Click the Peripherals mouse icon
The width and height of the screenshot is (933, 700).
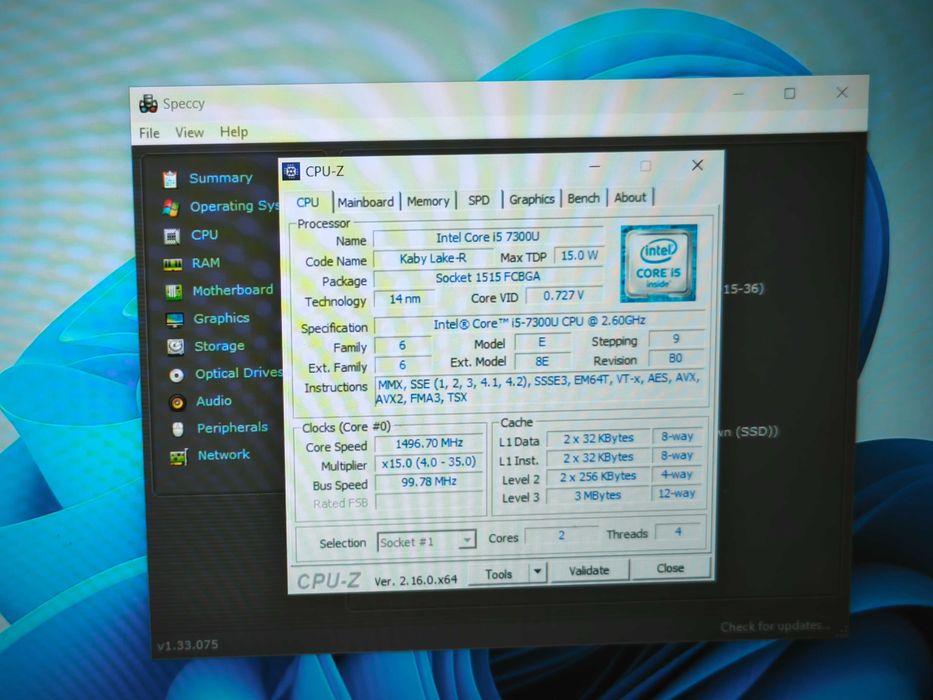(178, 429)
